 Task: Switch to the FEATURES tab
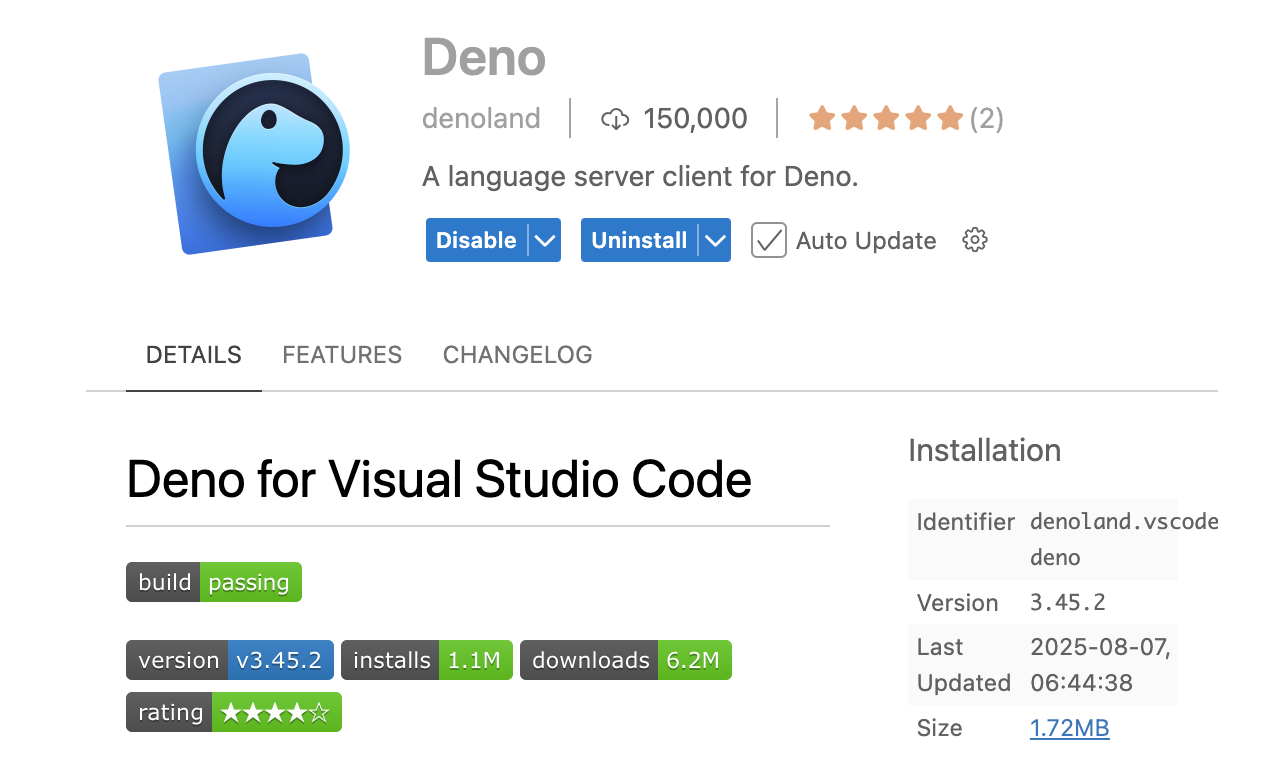tap(342, 355)
